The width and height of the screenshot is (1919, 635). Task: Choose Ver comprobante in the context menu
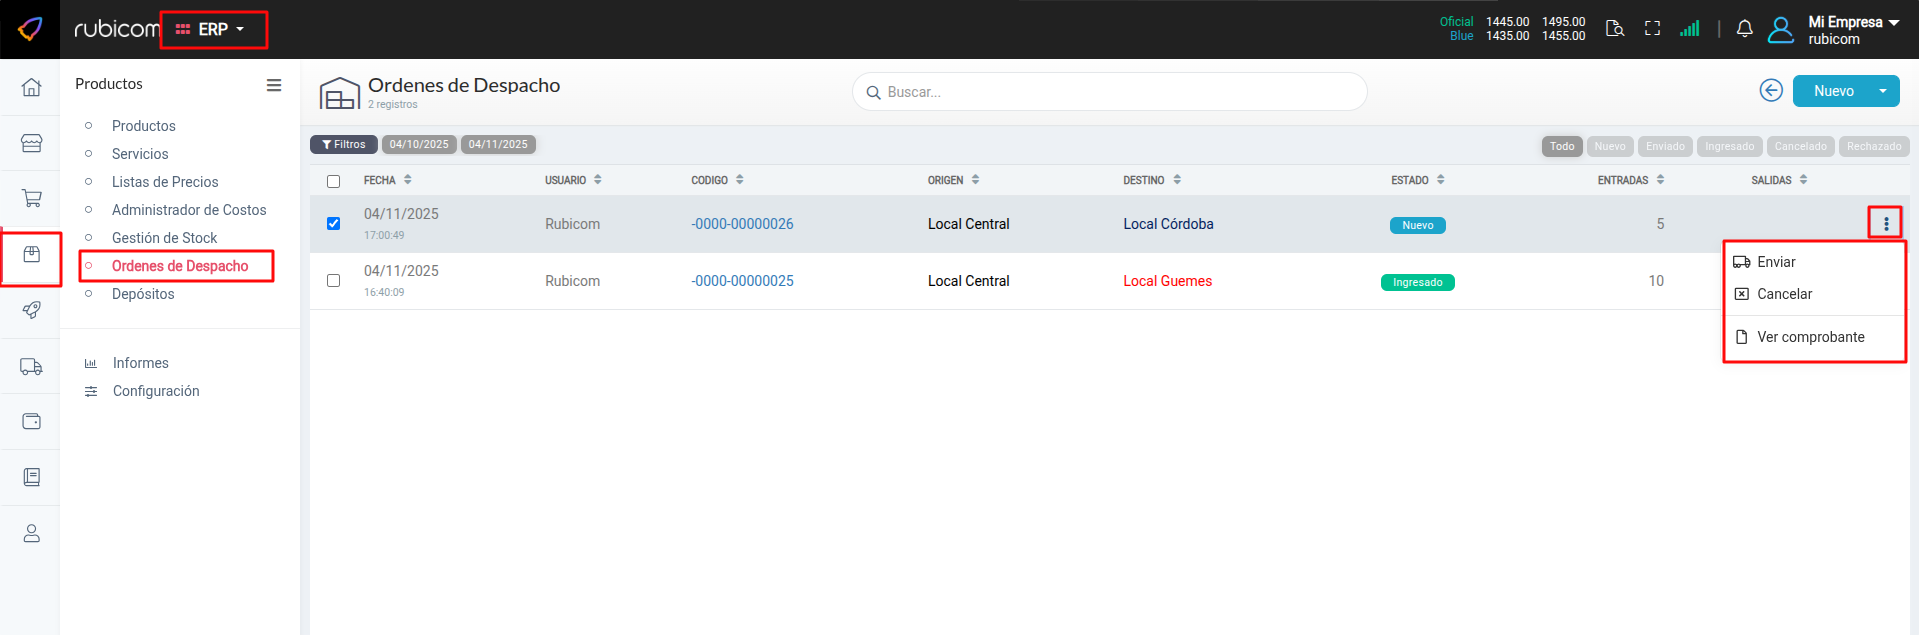point(1810,337)
